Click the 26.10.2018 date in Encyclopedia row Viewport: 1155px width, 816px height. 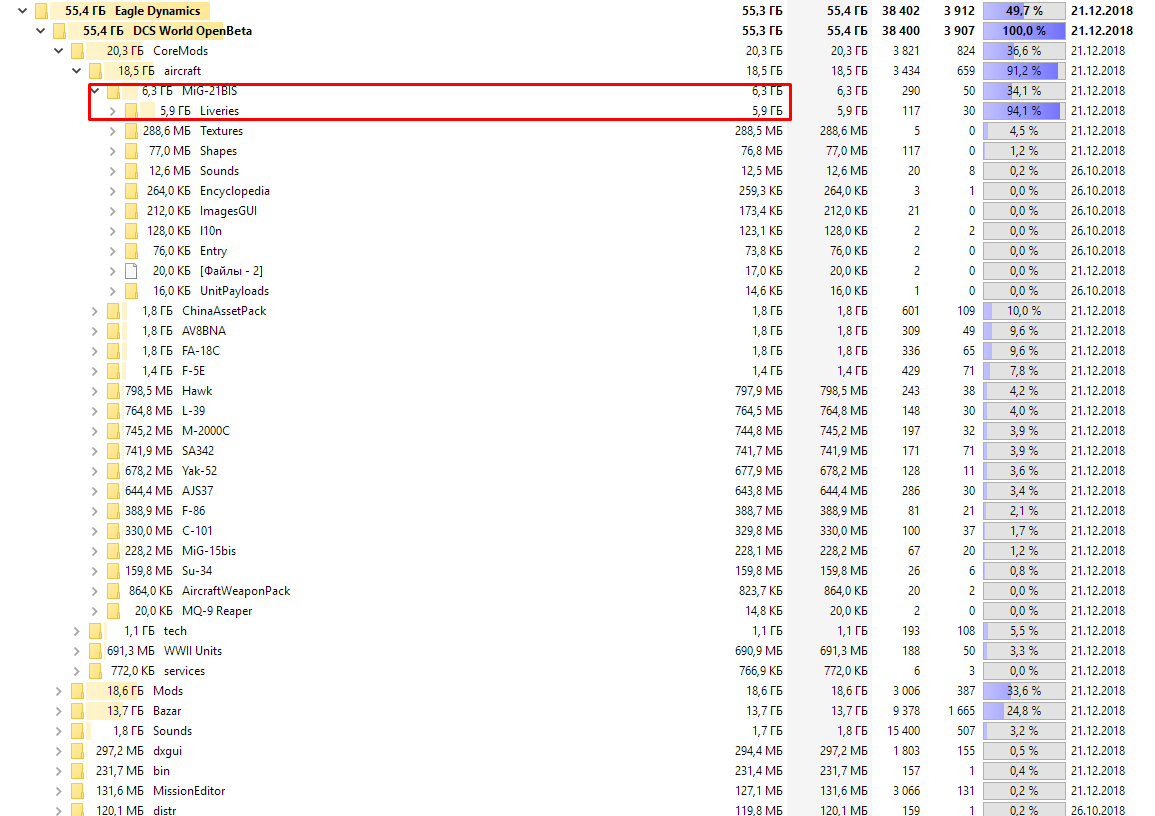click(1098, 191)
